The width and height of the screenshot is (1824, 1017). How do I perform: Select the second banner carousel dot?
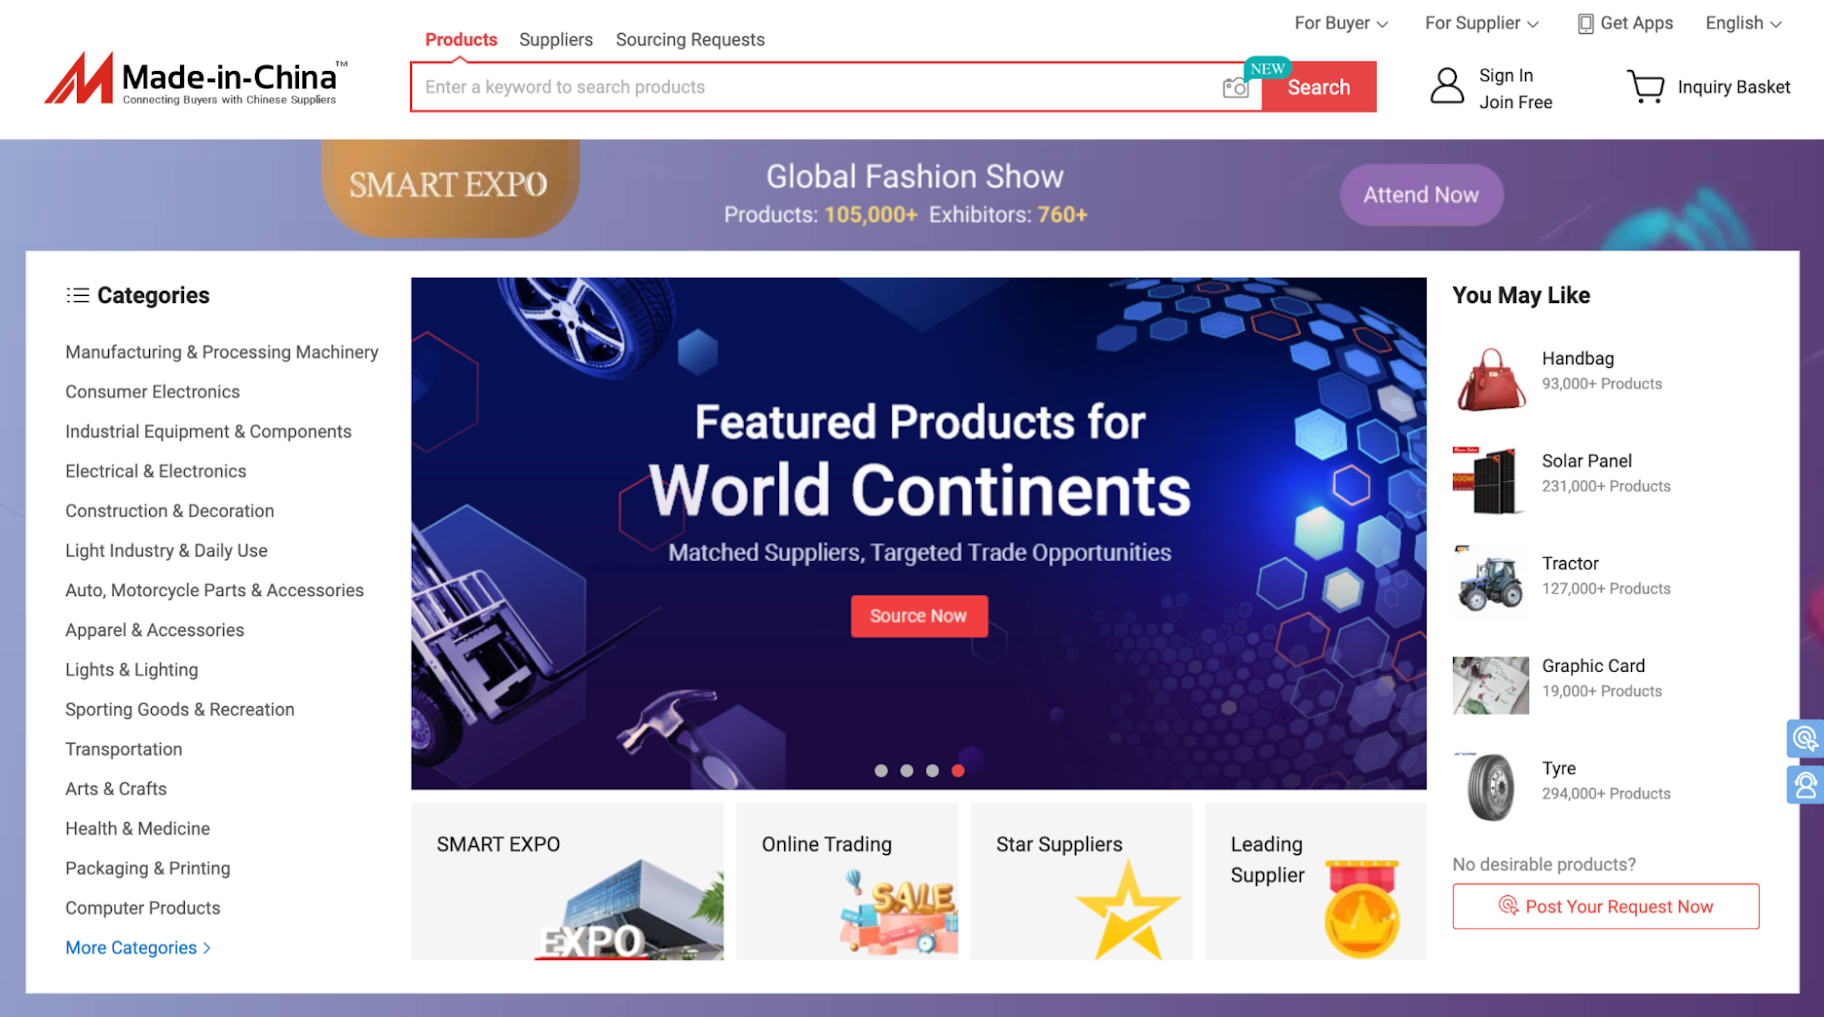[906, 771]
